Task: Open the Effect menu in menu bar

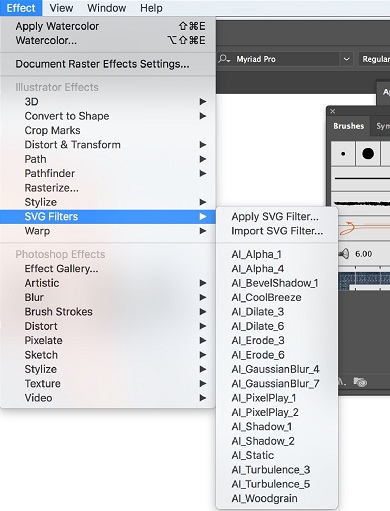Action: [x=21, y=8]
